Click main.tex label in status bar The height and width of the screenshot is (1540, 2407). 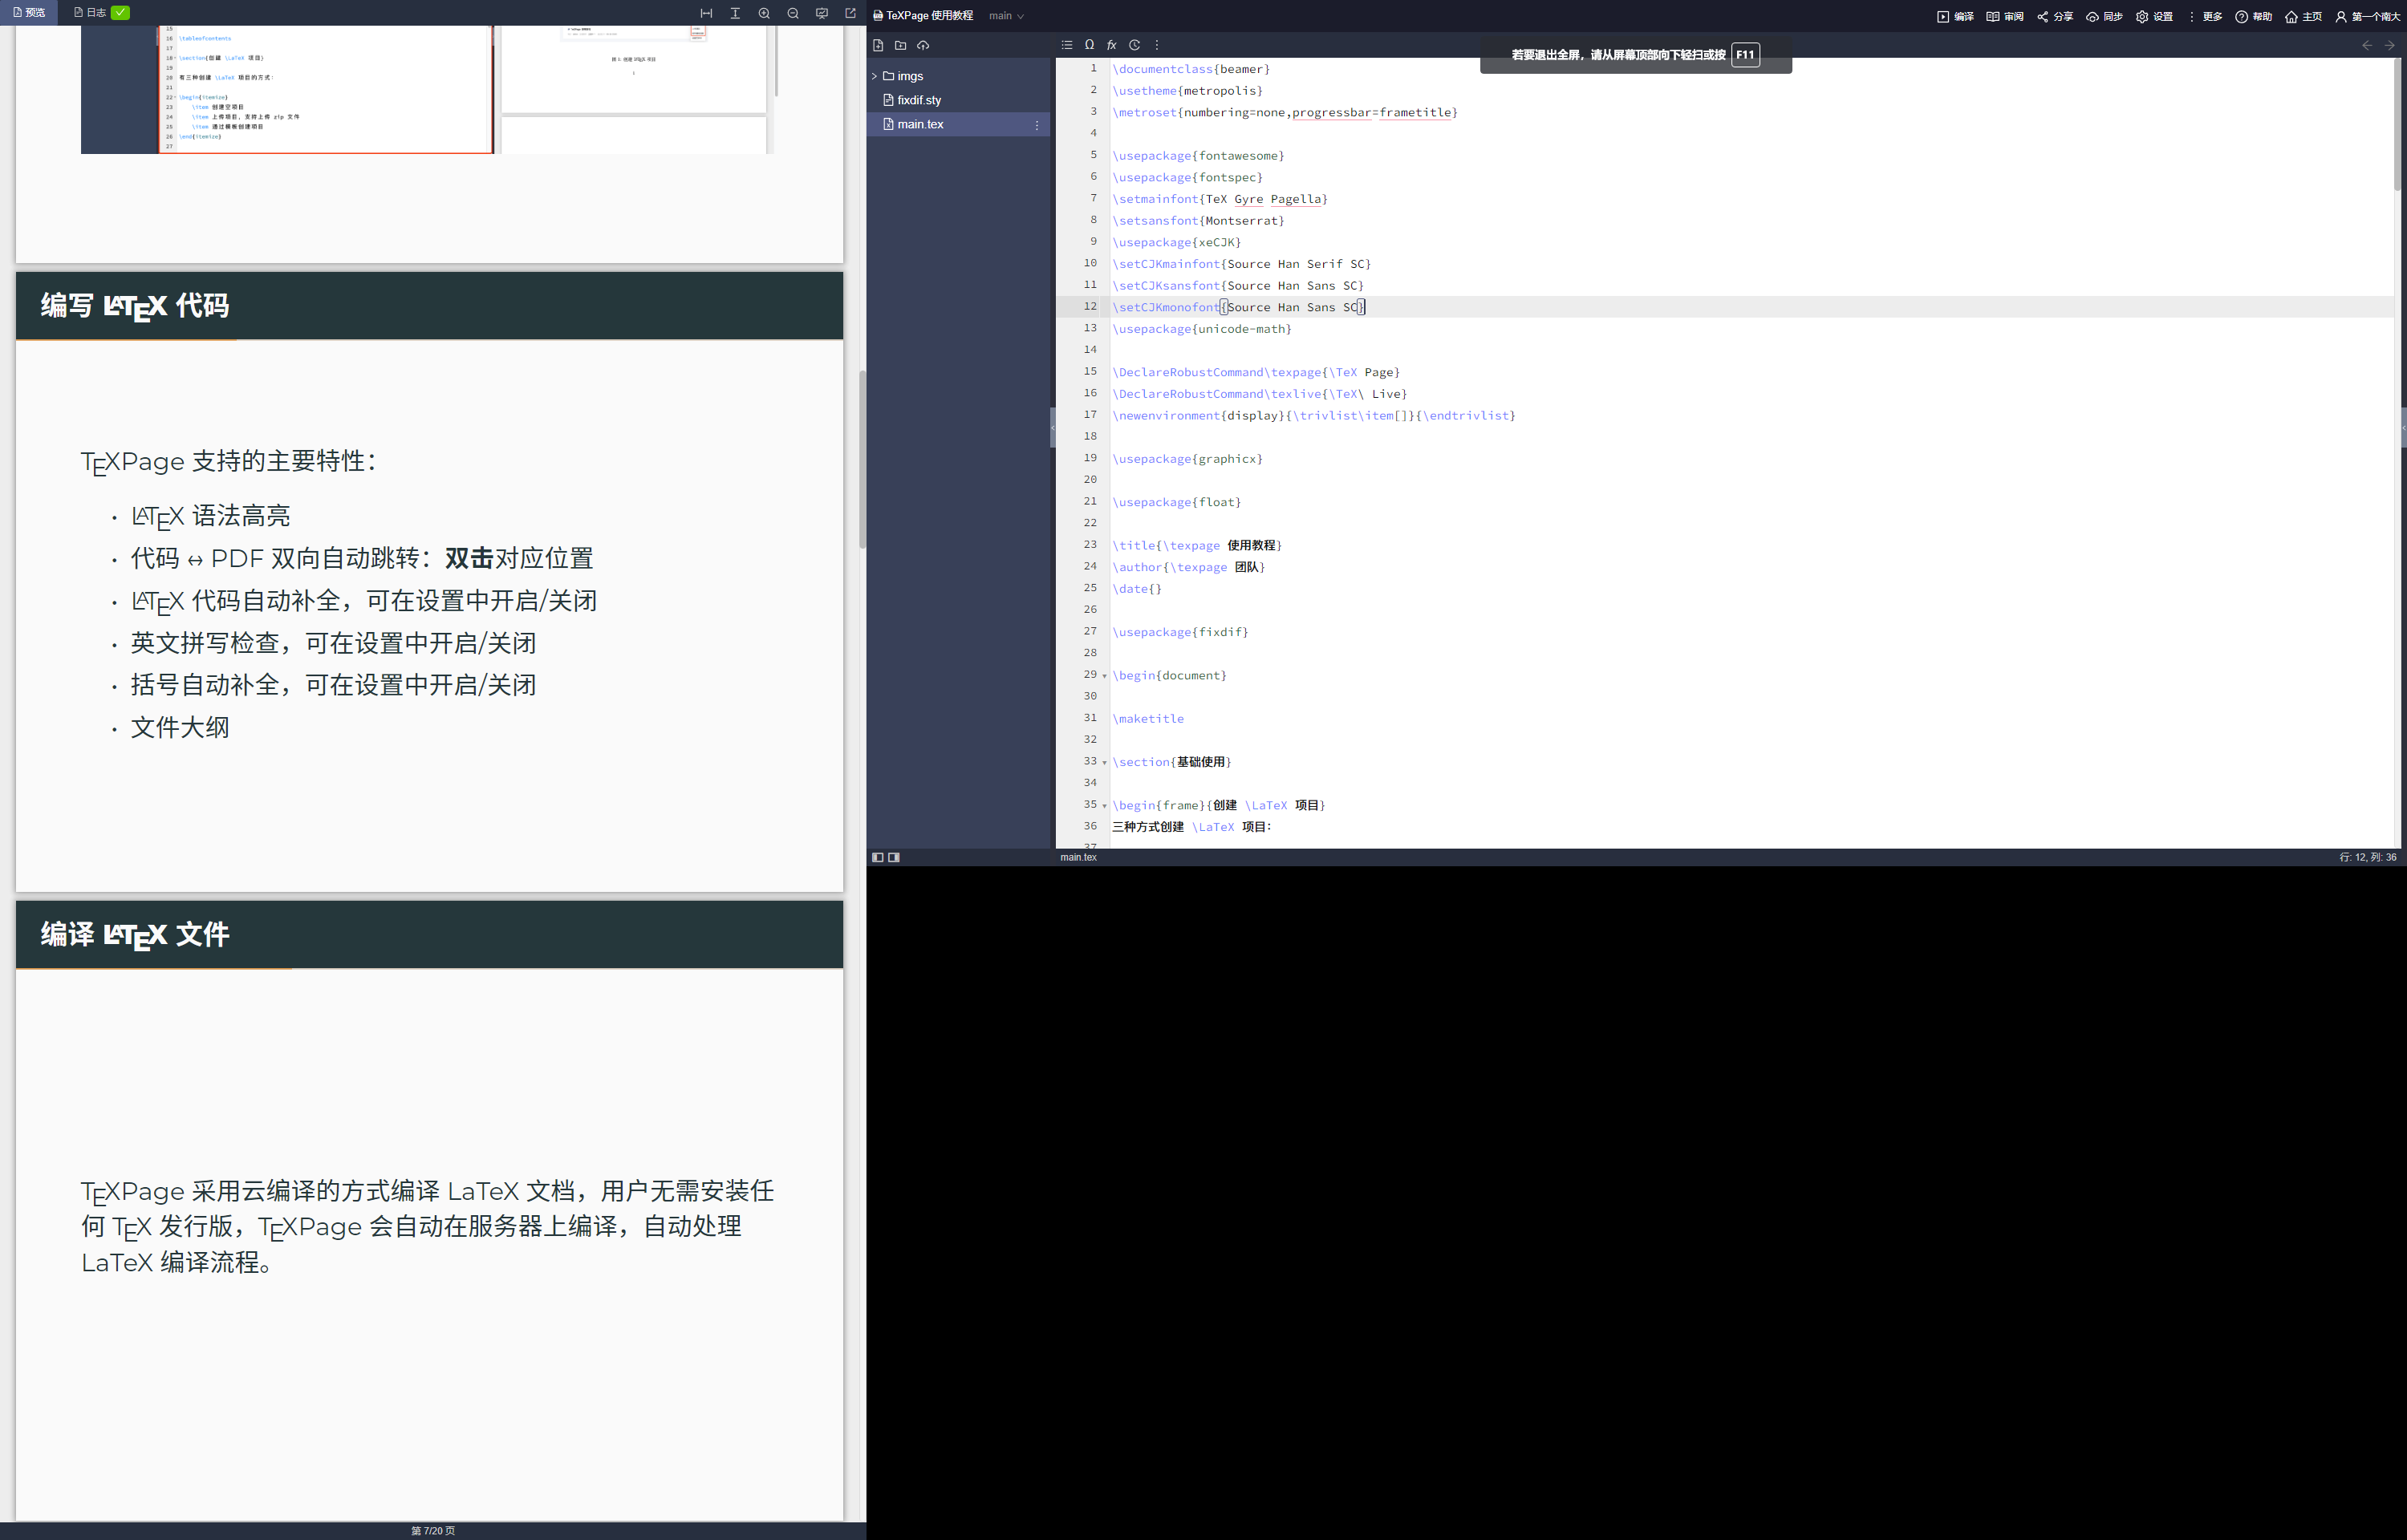(x=1078, y=857)
